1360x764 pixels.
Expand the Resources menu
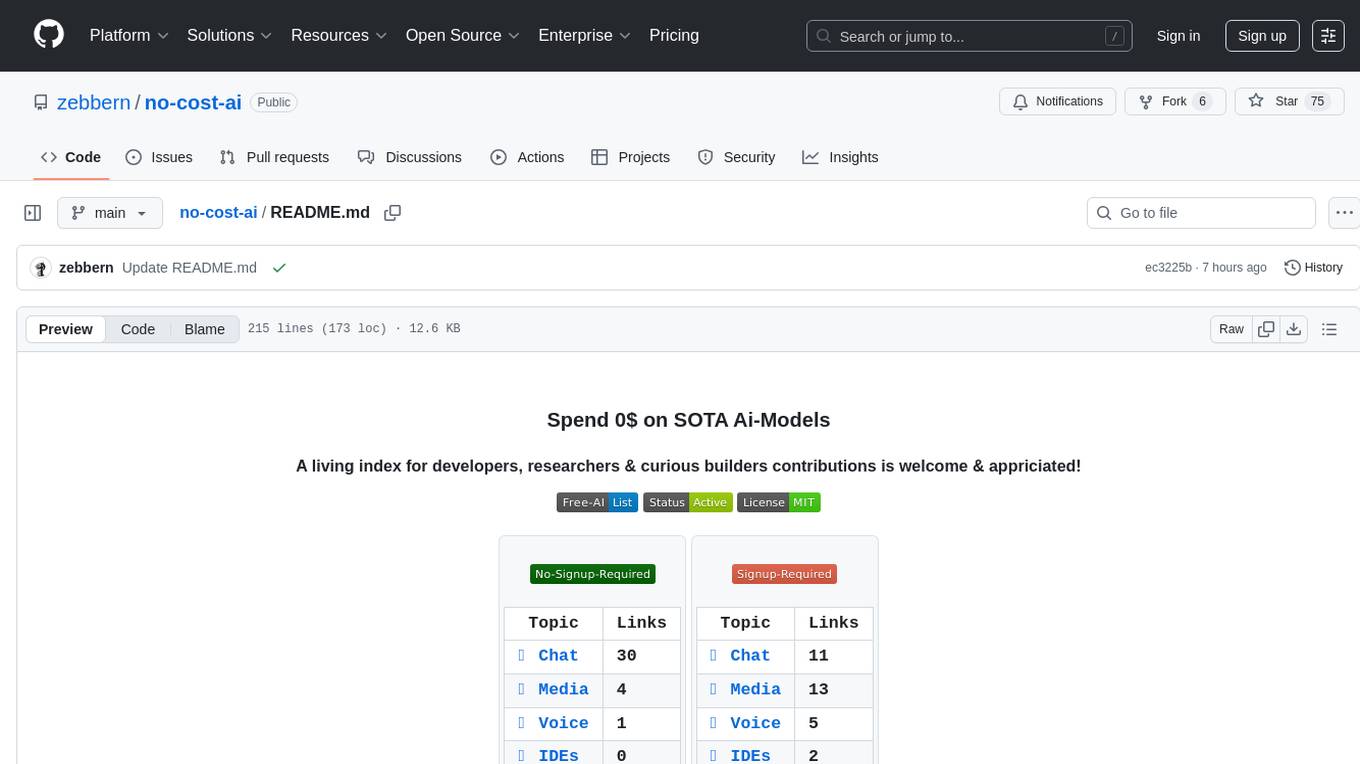pyautogui.click(x=340, y=35)
